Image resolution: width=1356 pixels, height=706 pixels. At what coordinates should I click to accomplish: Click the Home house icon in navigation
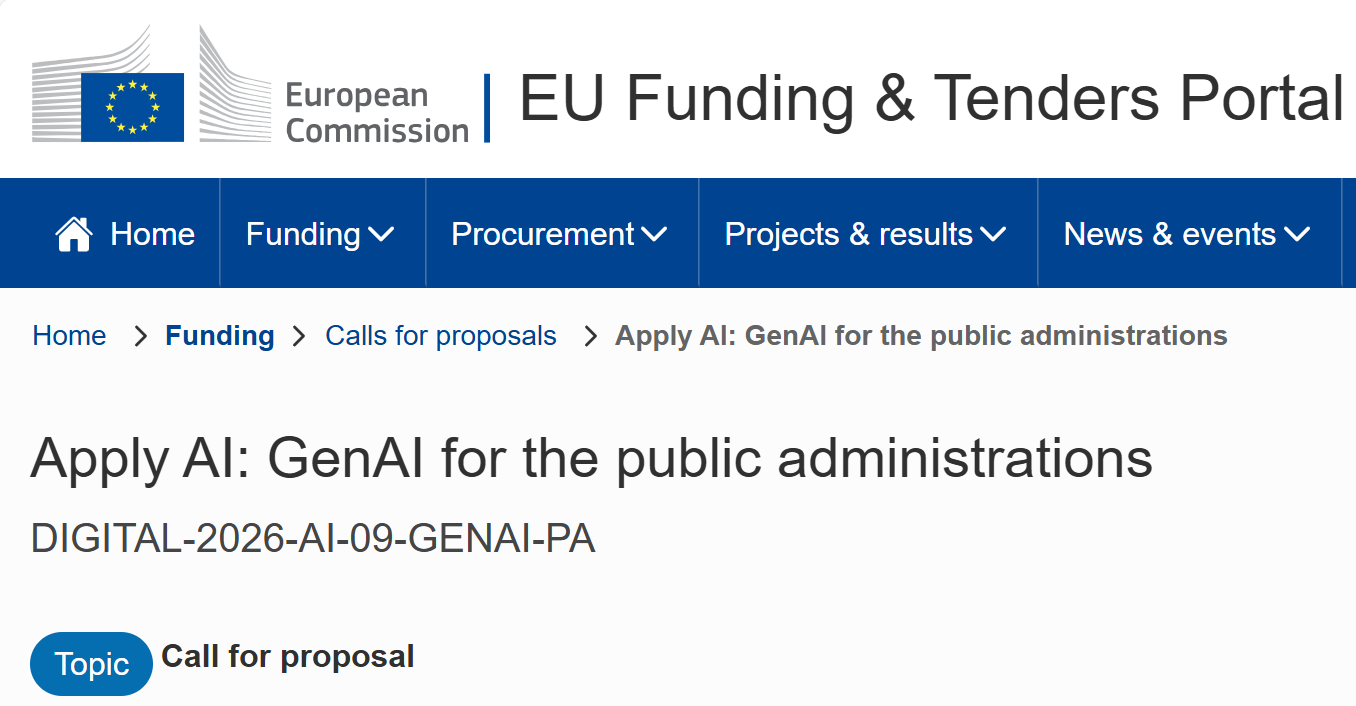pyautogui.click(x=73, y=232)
